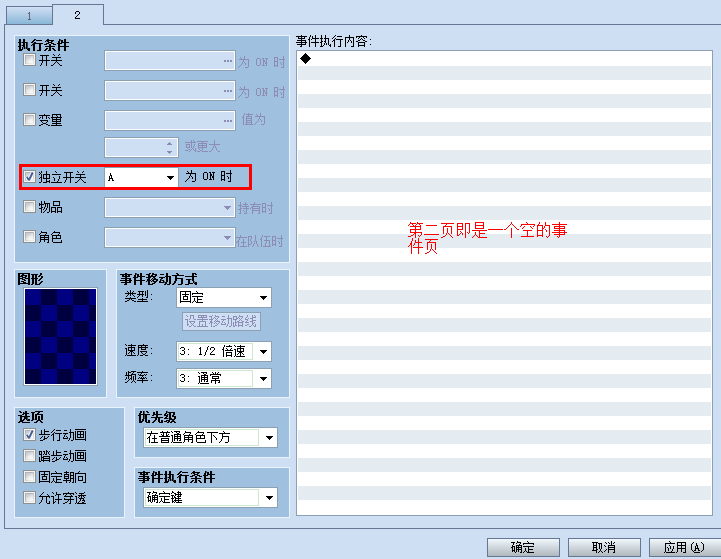Open the 速度 speed dropdown
Screen dimensions: 721x559
[x=224, y=352]
